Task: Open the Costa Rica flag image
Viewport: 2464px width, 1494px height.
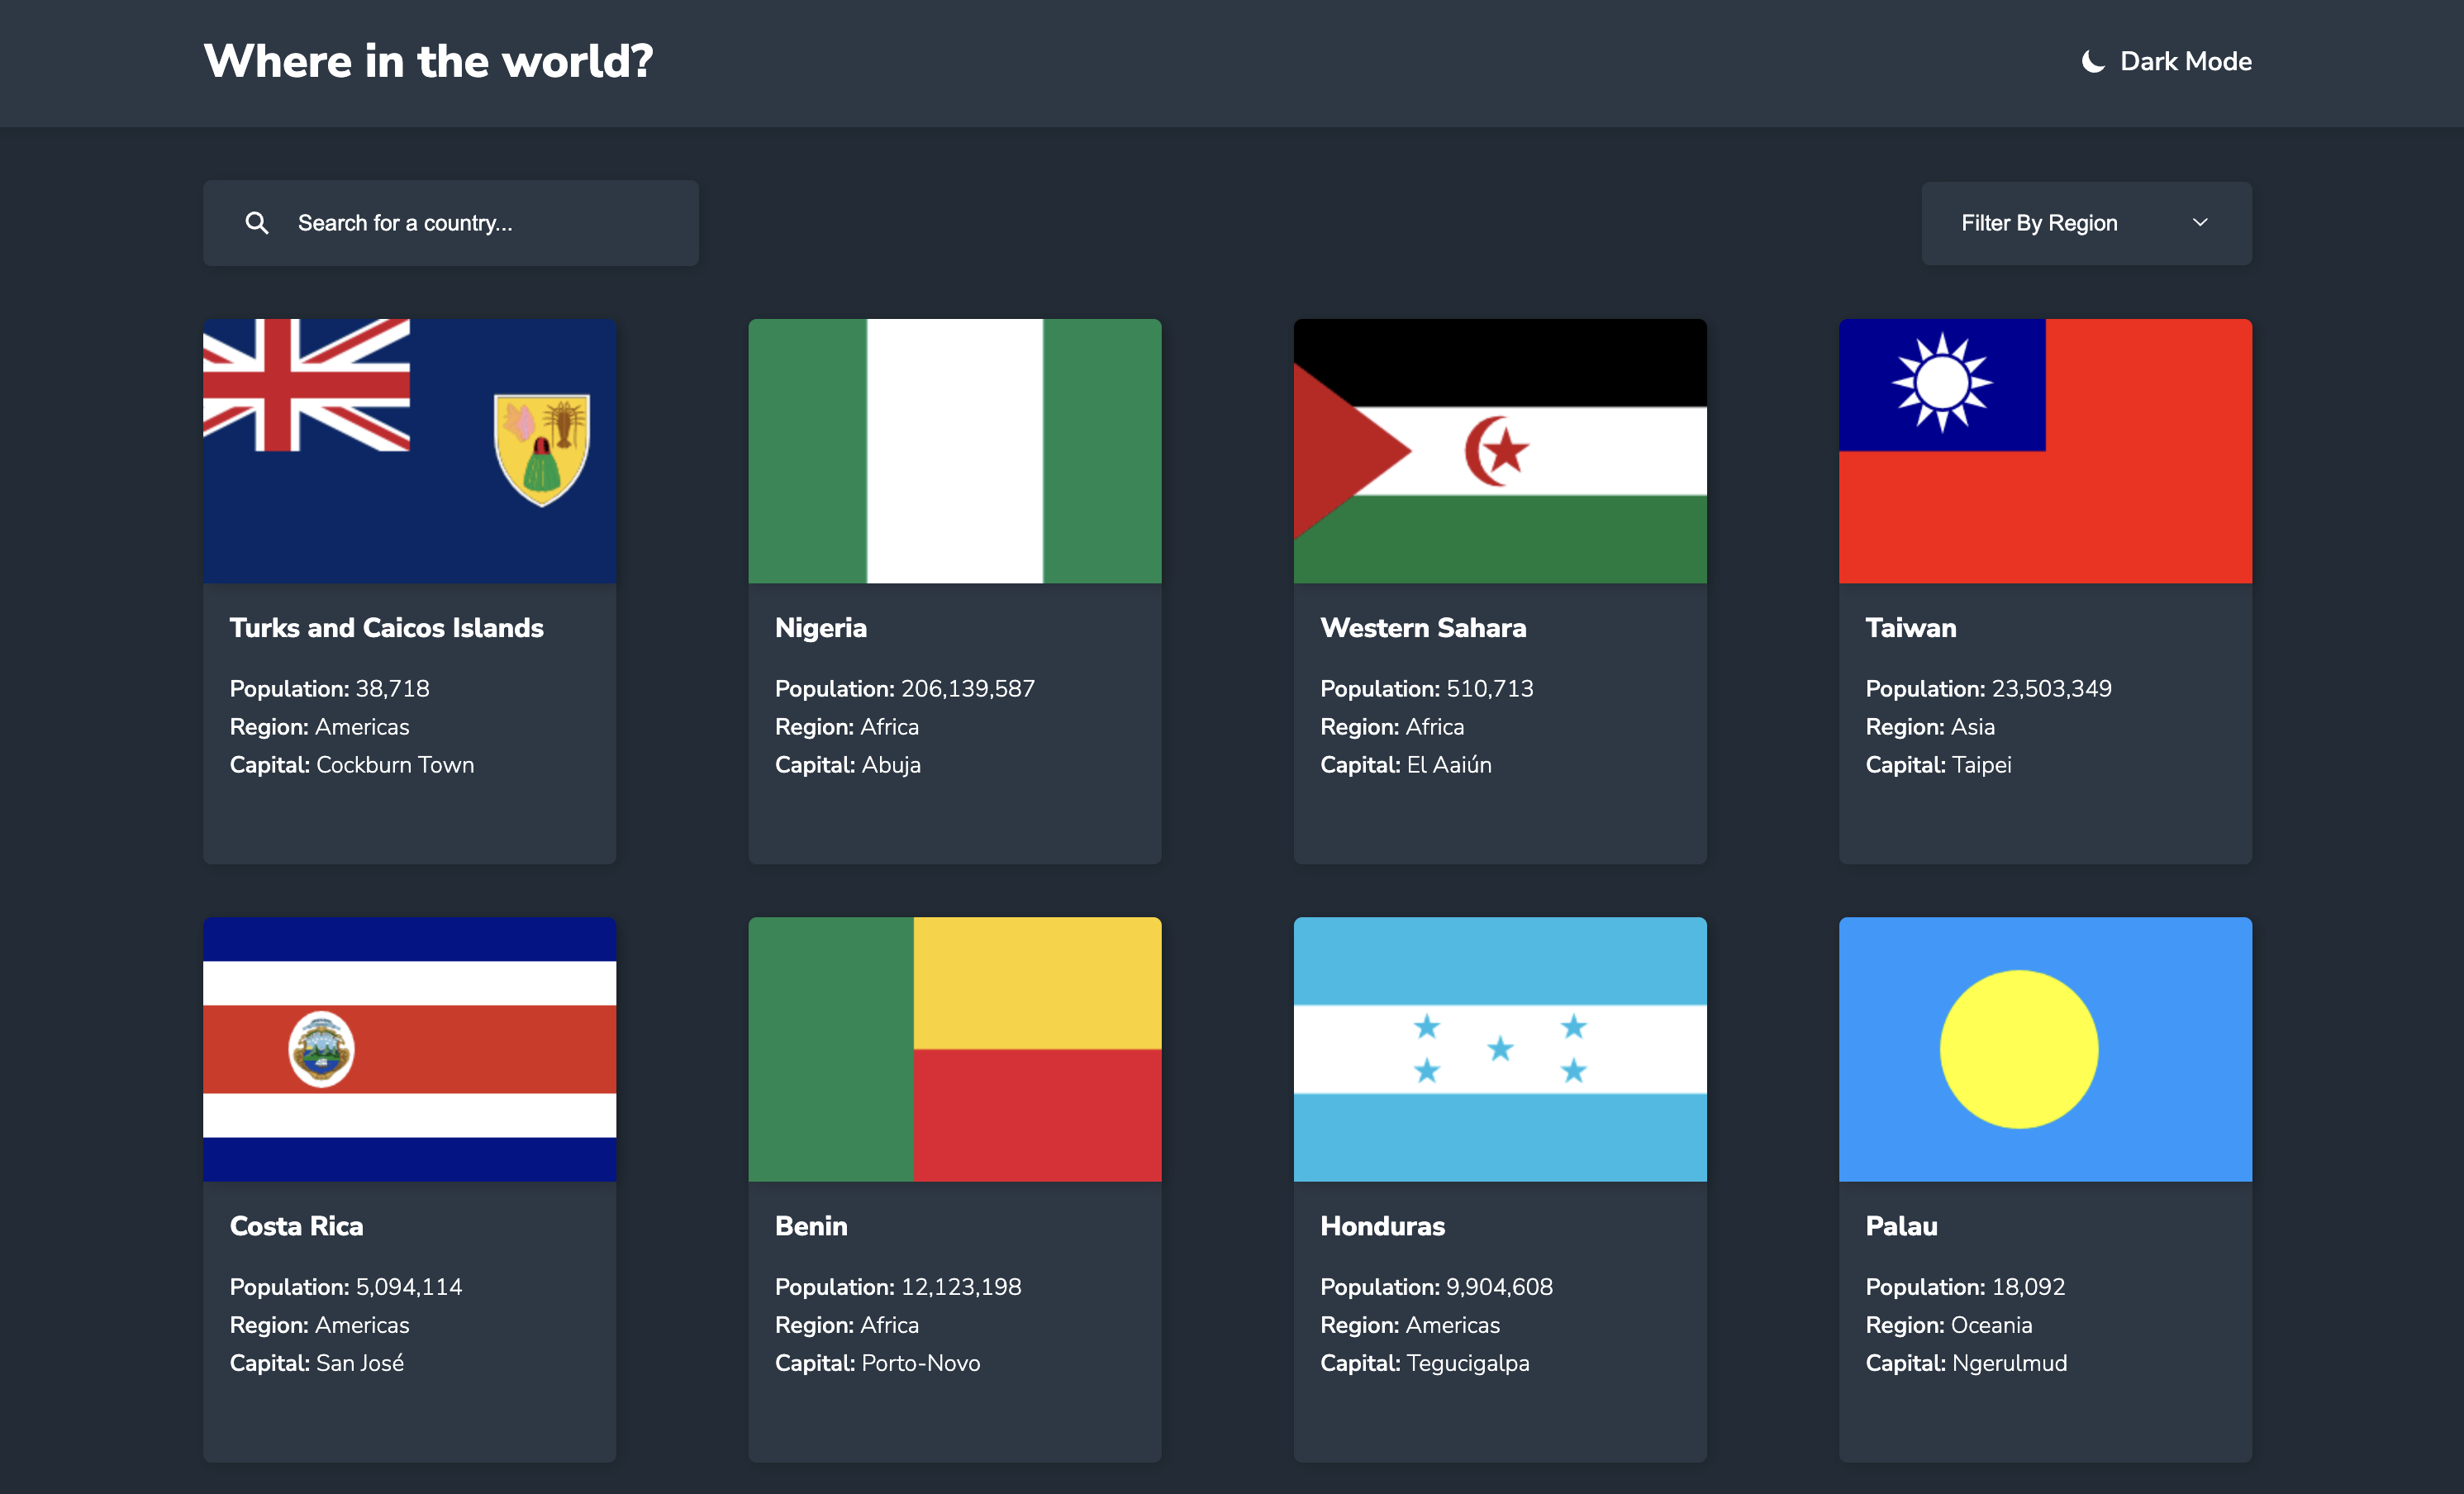Action: [409, 1049]
